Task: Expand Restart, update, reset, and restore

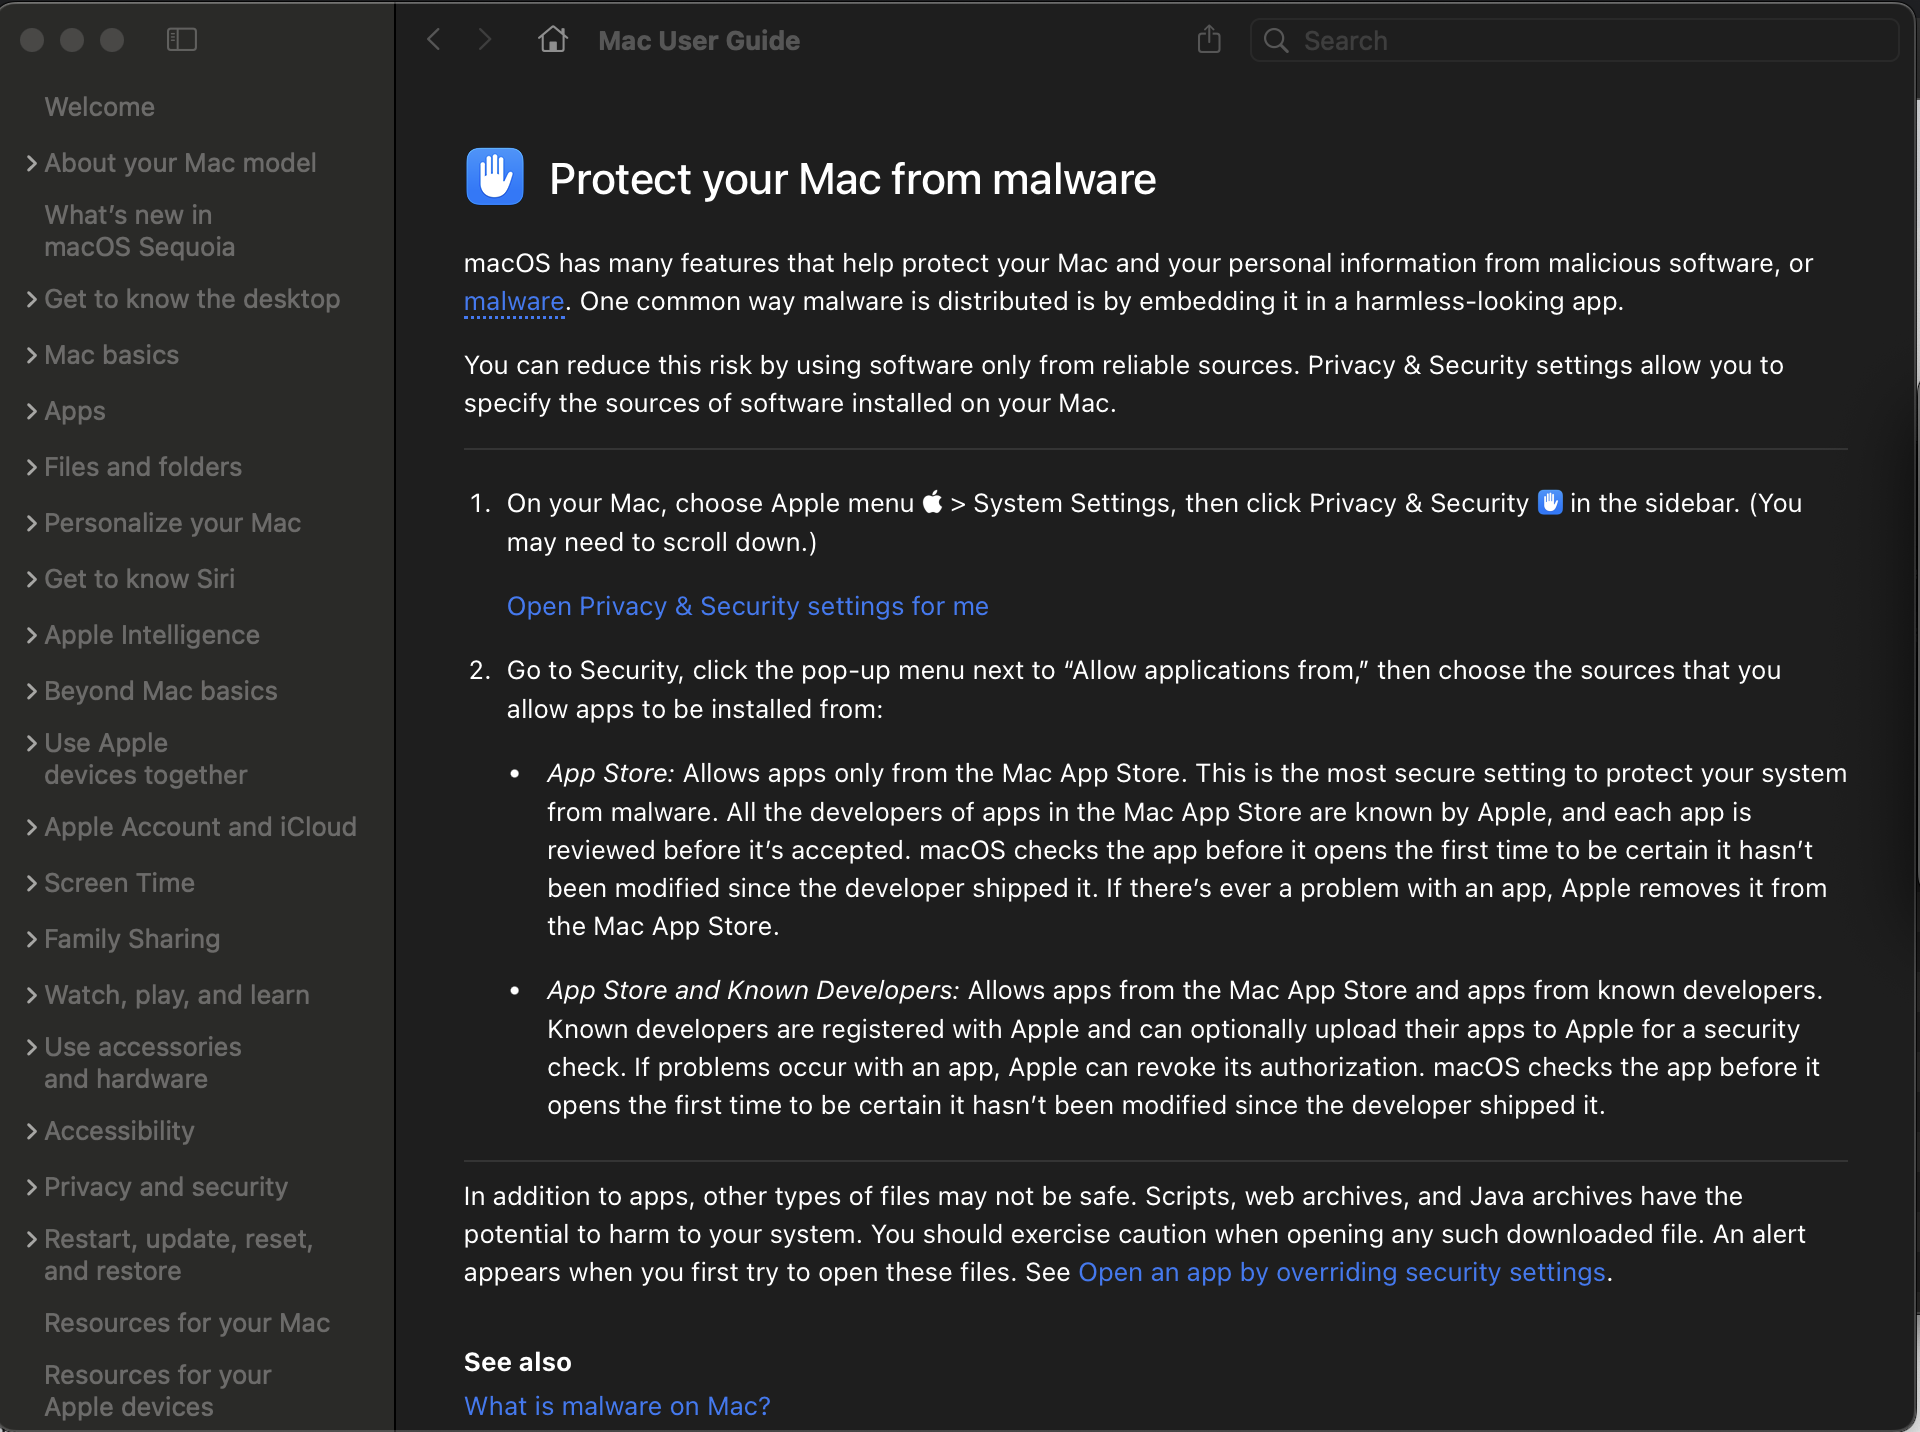Action: tap(32, 1239)
